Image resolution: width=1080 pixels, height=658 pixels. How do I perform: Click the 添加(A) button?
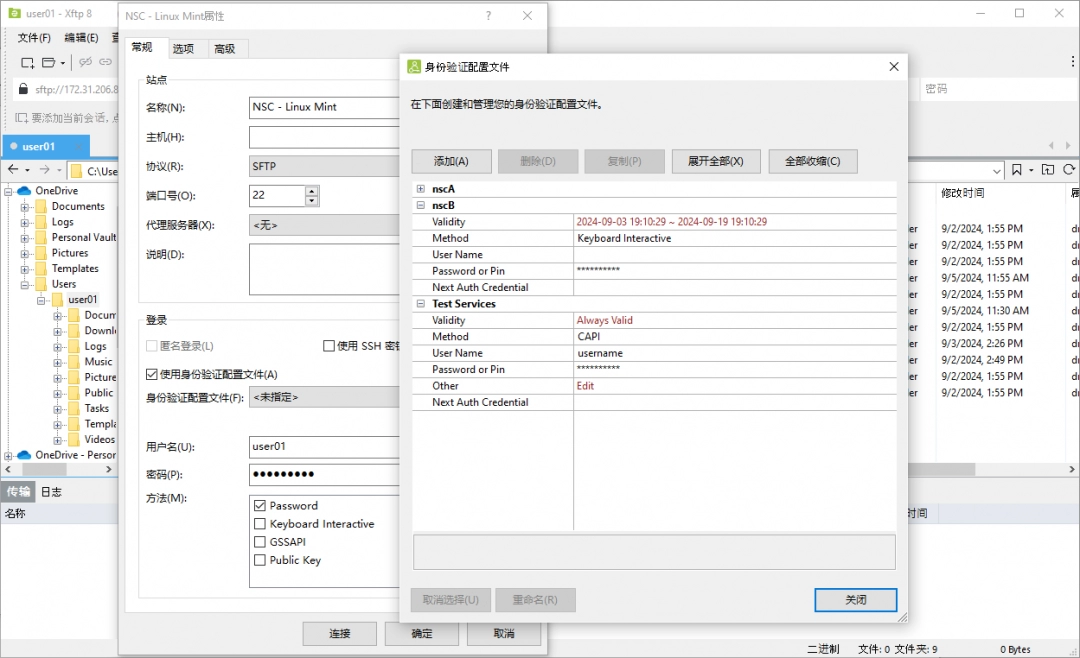click(x=450, y=161)
